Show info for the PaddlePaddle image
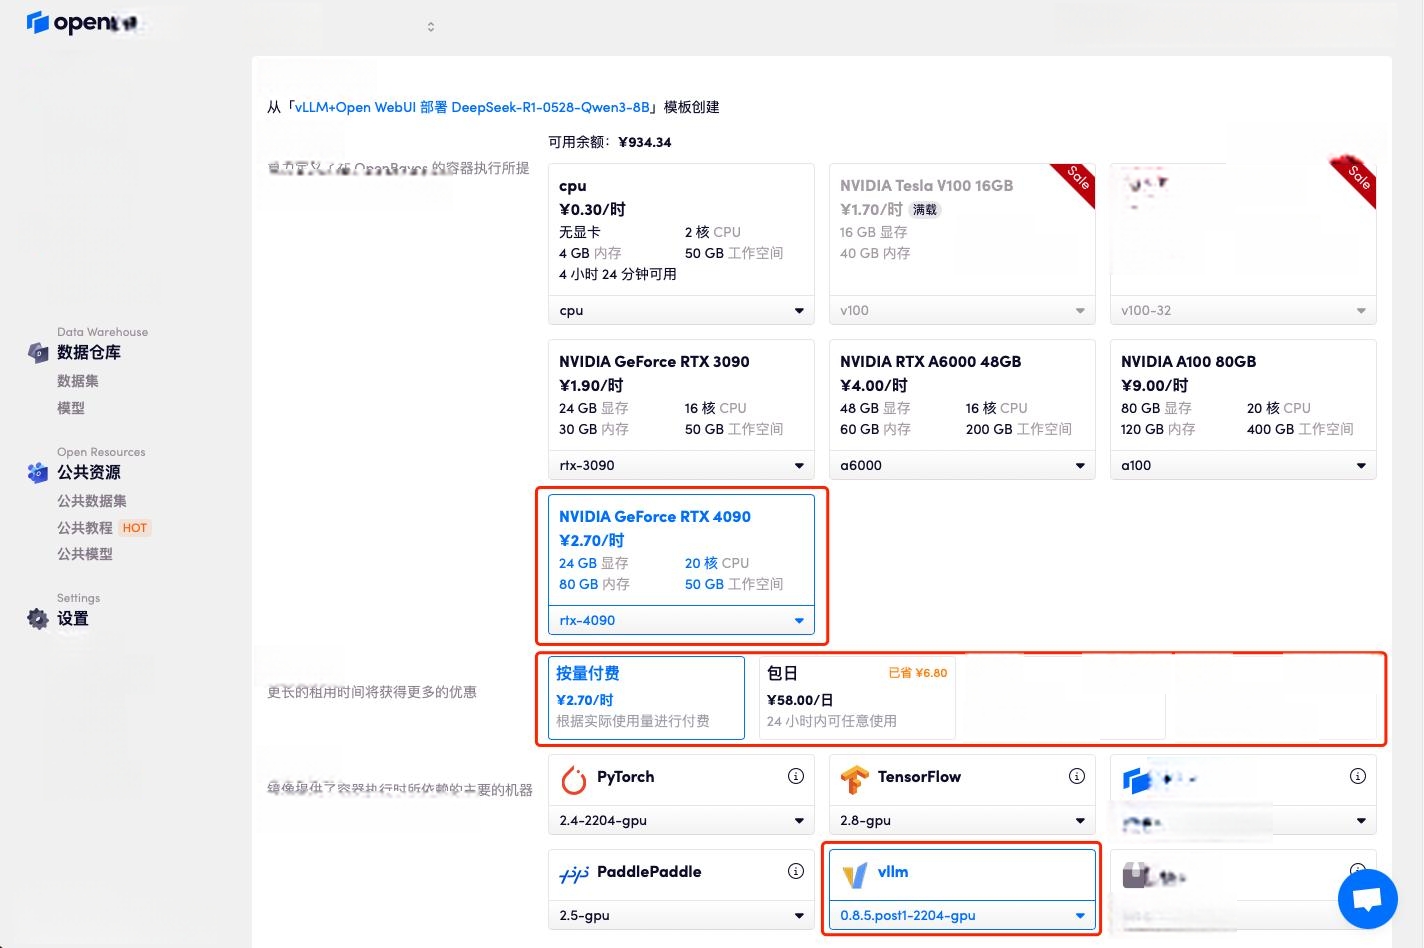The image size is (1424, 948). 796,871
